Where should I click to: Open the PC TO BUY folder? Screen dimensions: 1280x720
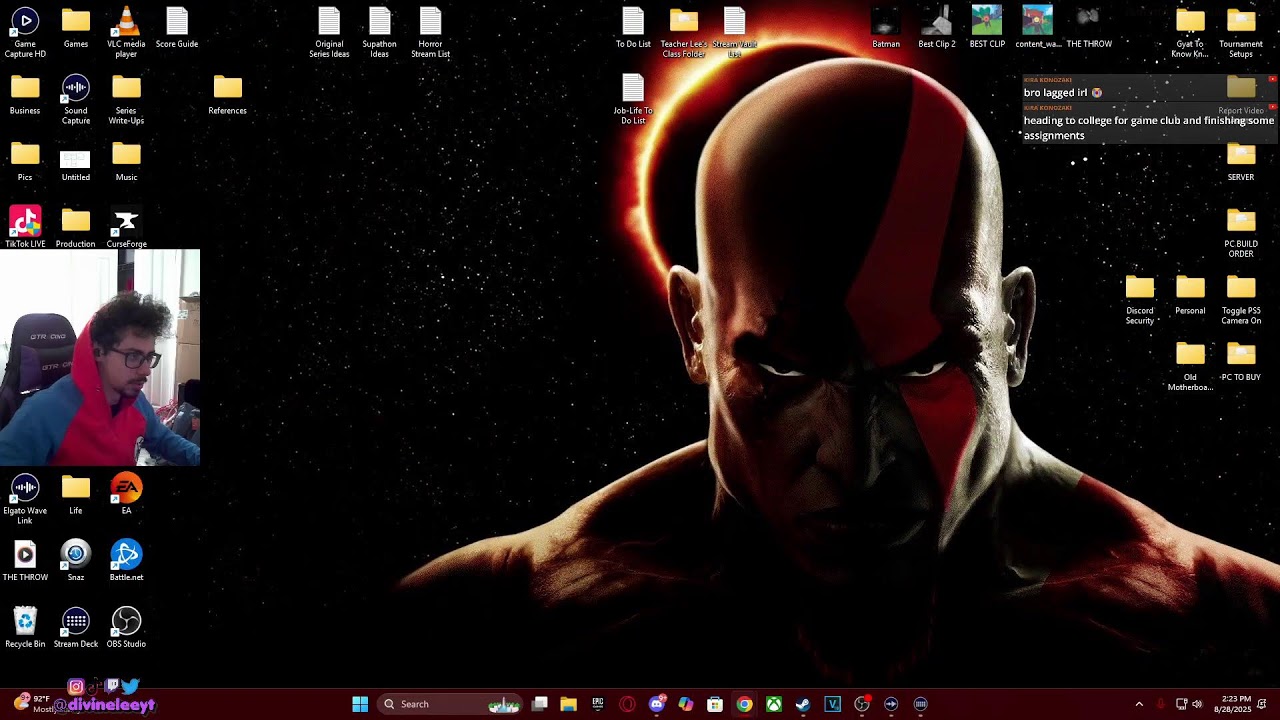click(x=1241, y=361)
